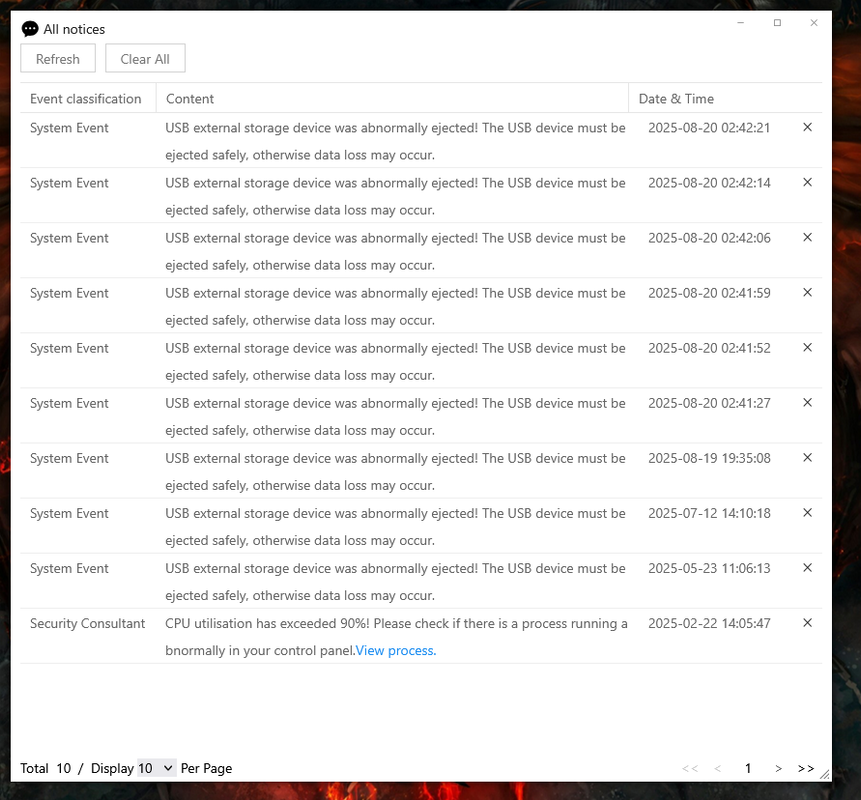
Task: Remove the CPU utilisation notice with X
Action: 807,623
